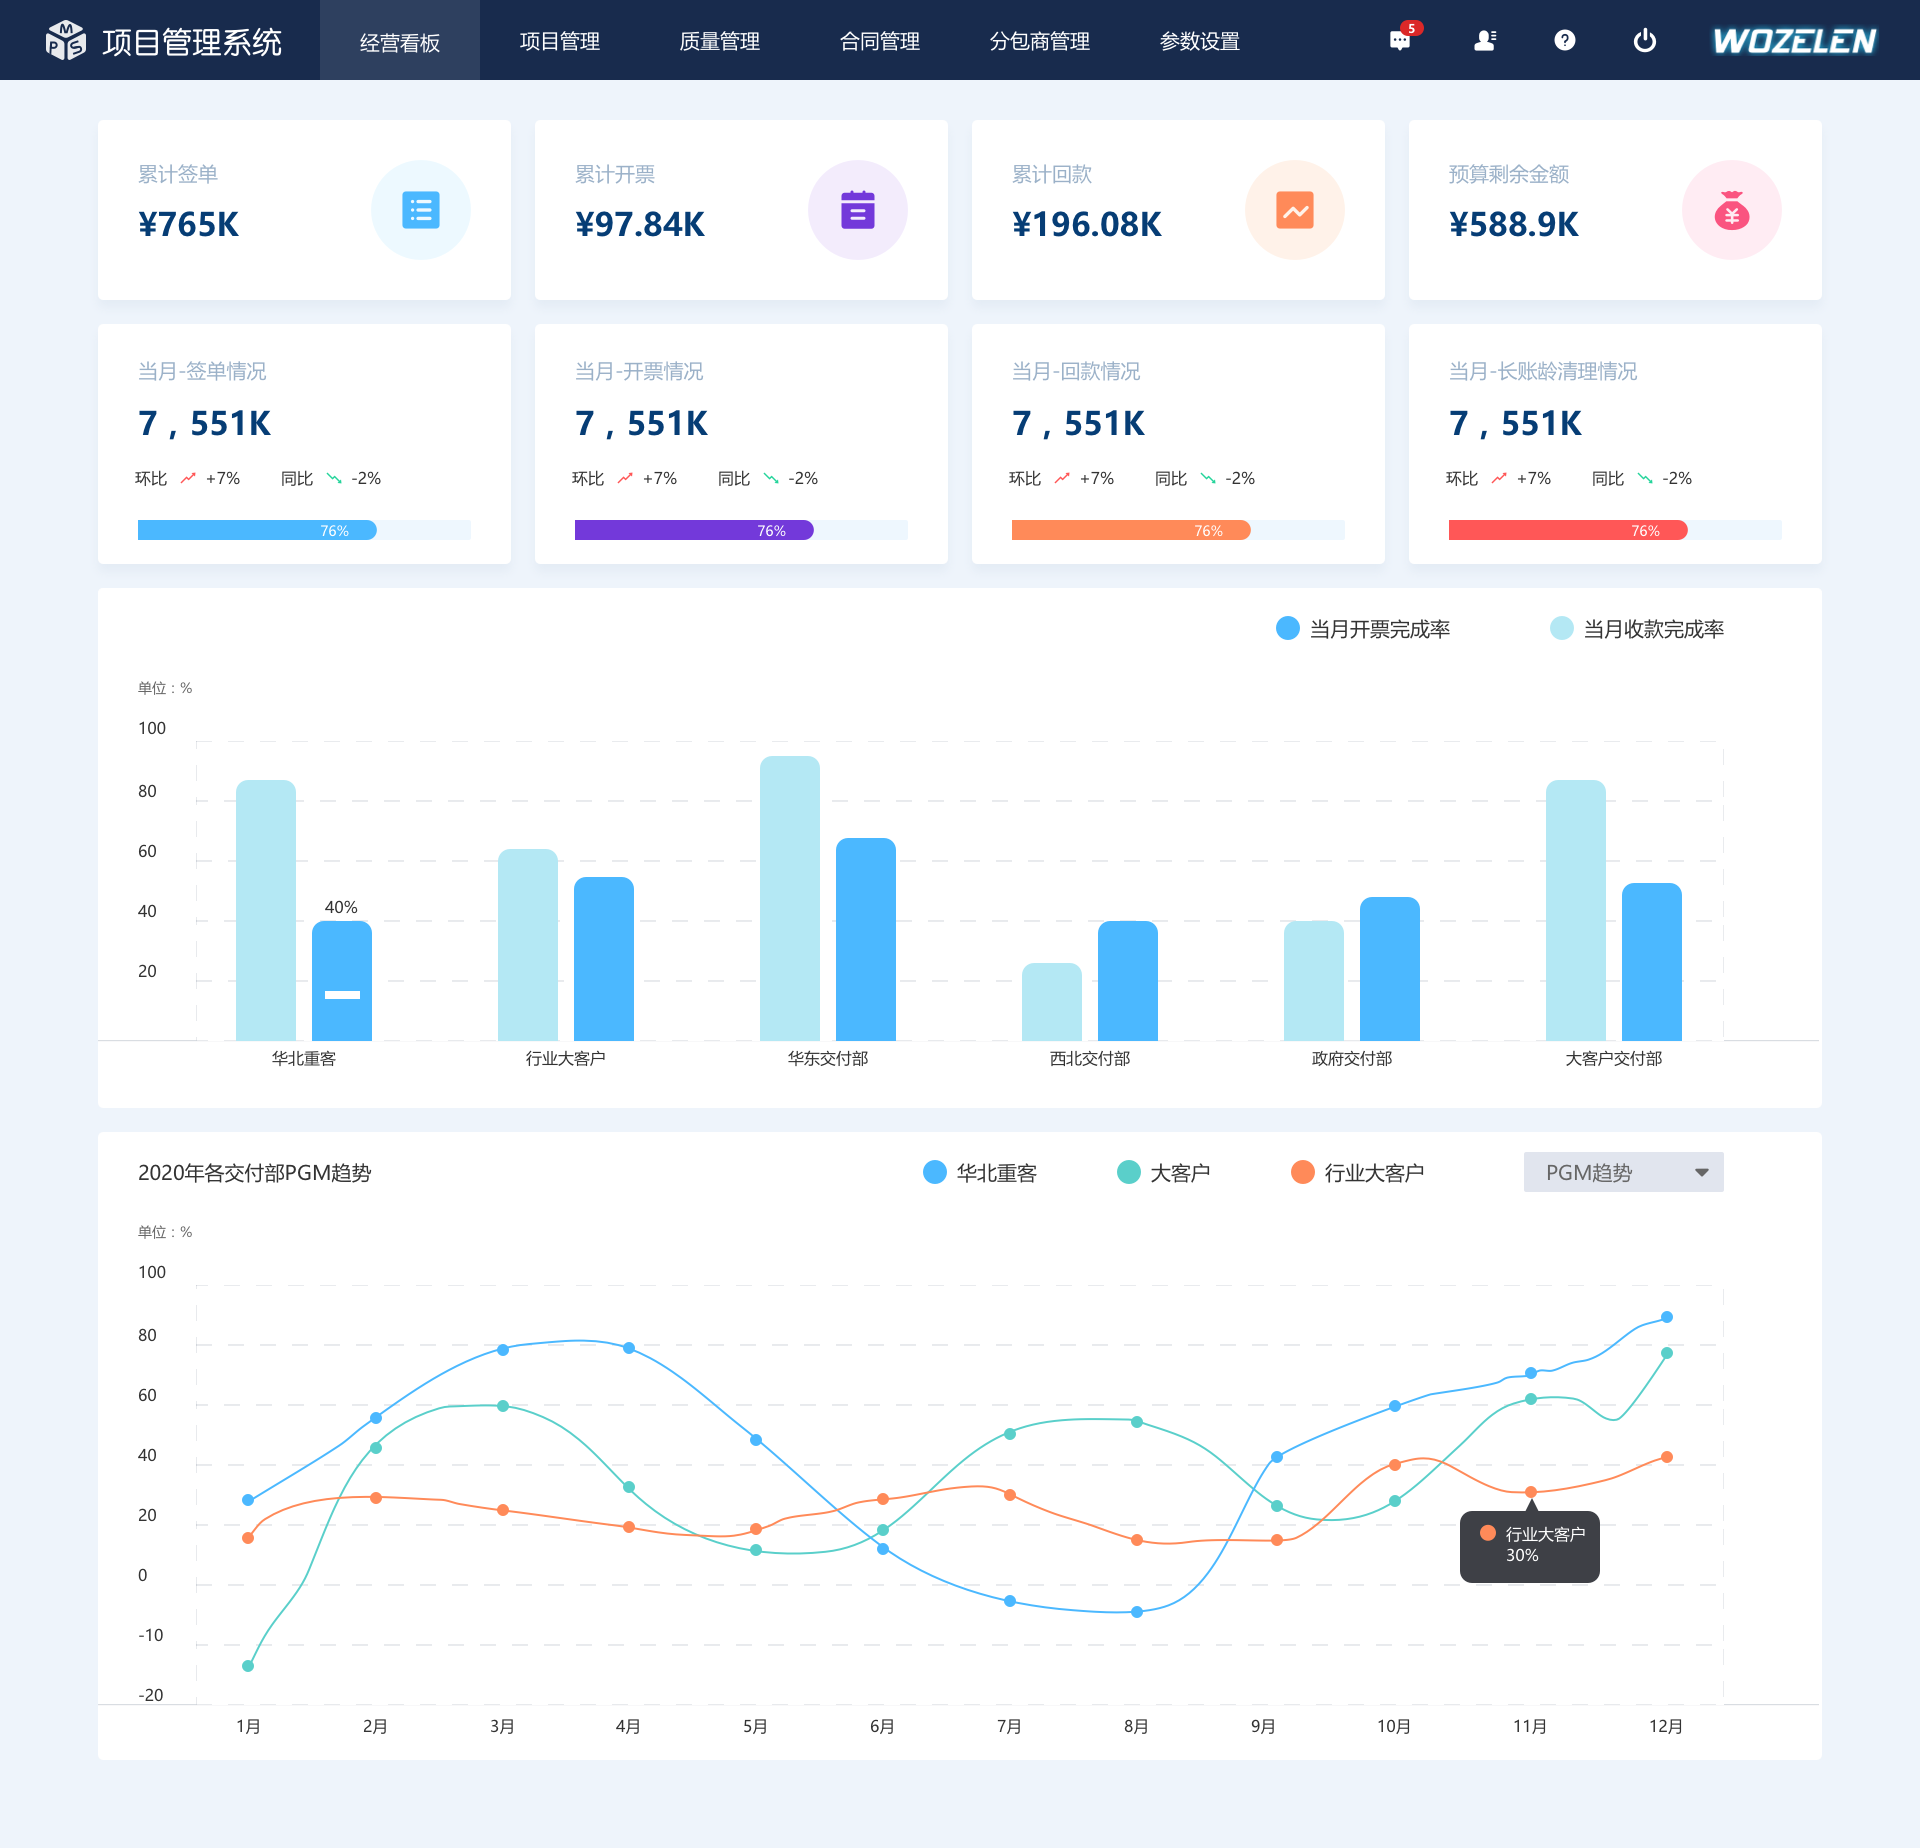Open the 累计签单 ¥765K card
The width and height of the screenshot is (1920, 1848).
click(x=304, y=210)
